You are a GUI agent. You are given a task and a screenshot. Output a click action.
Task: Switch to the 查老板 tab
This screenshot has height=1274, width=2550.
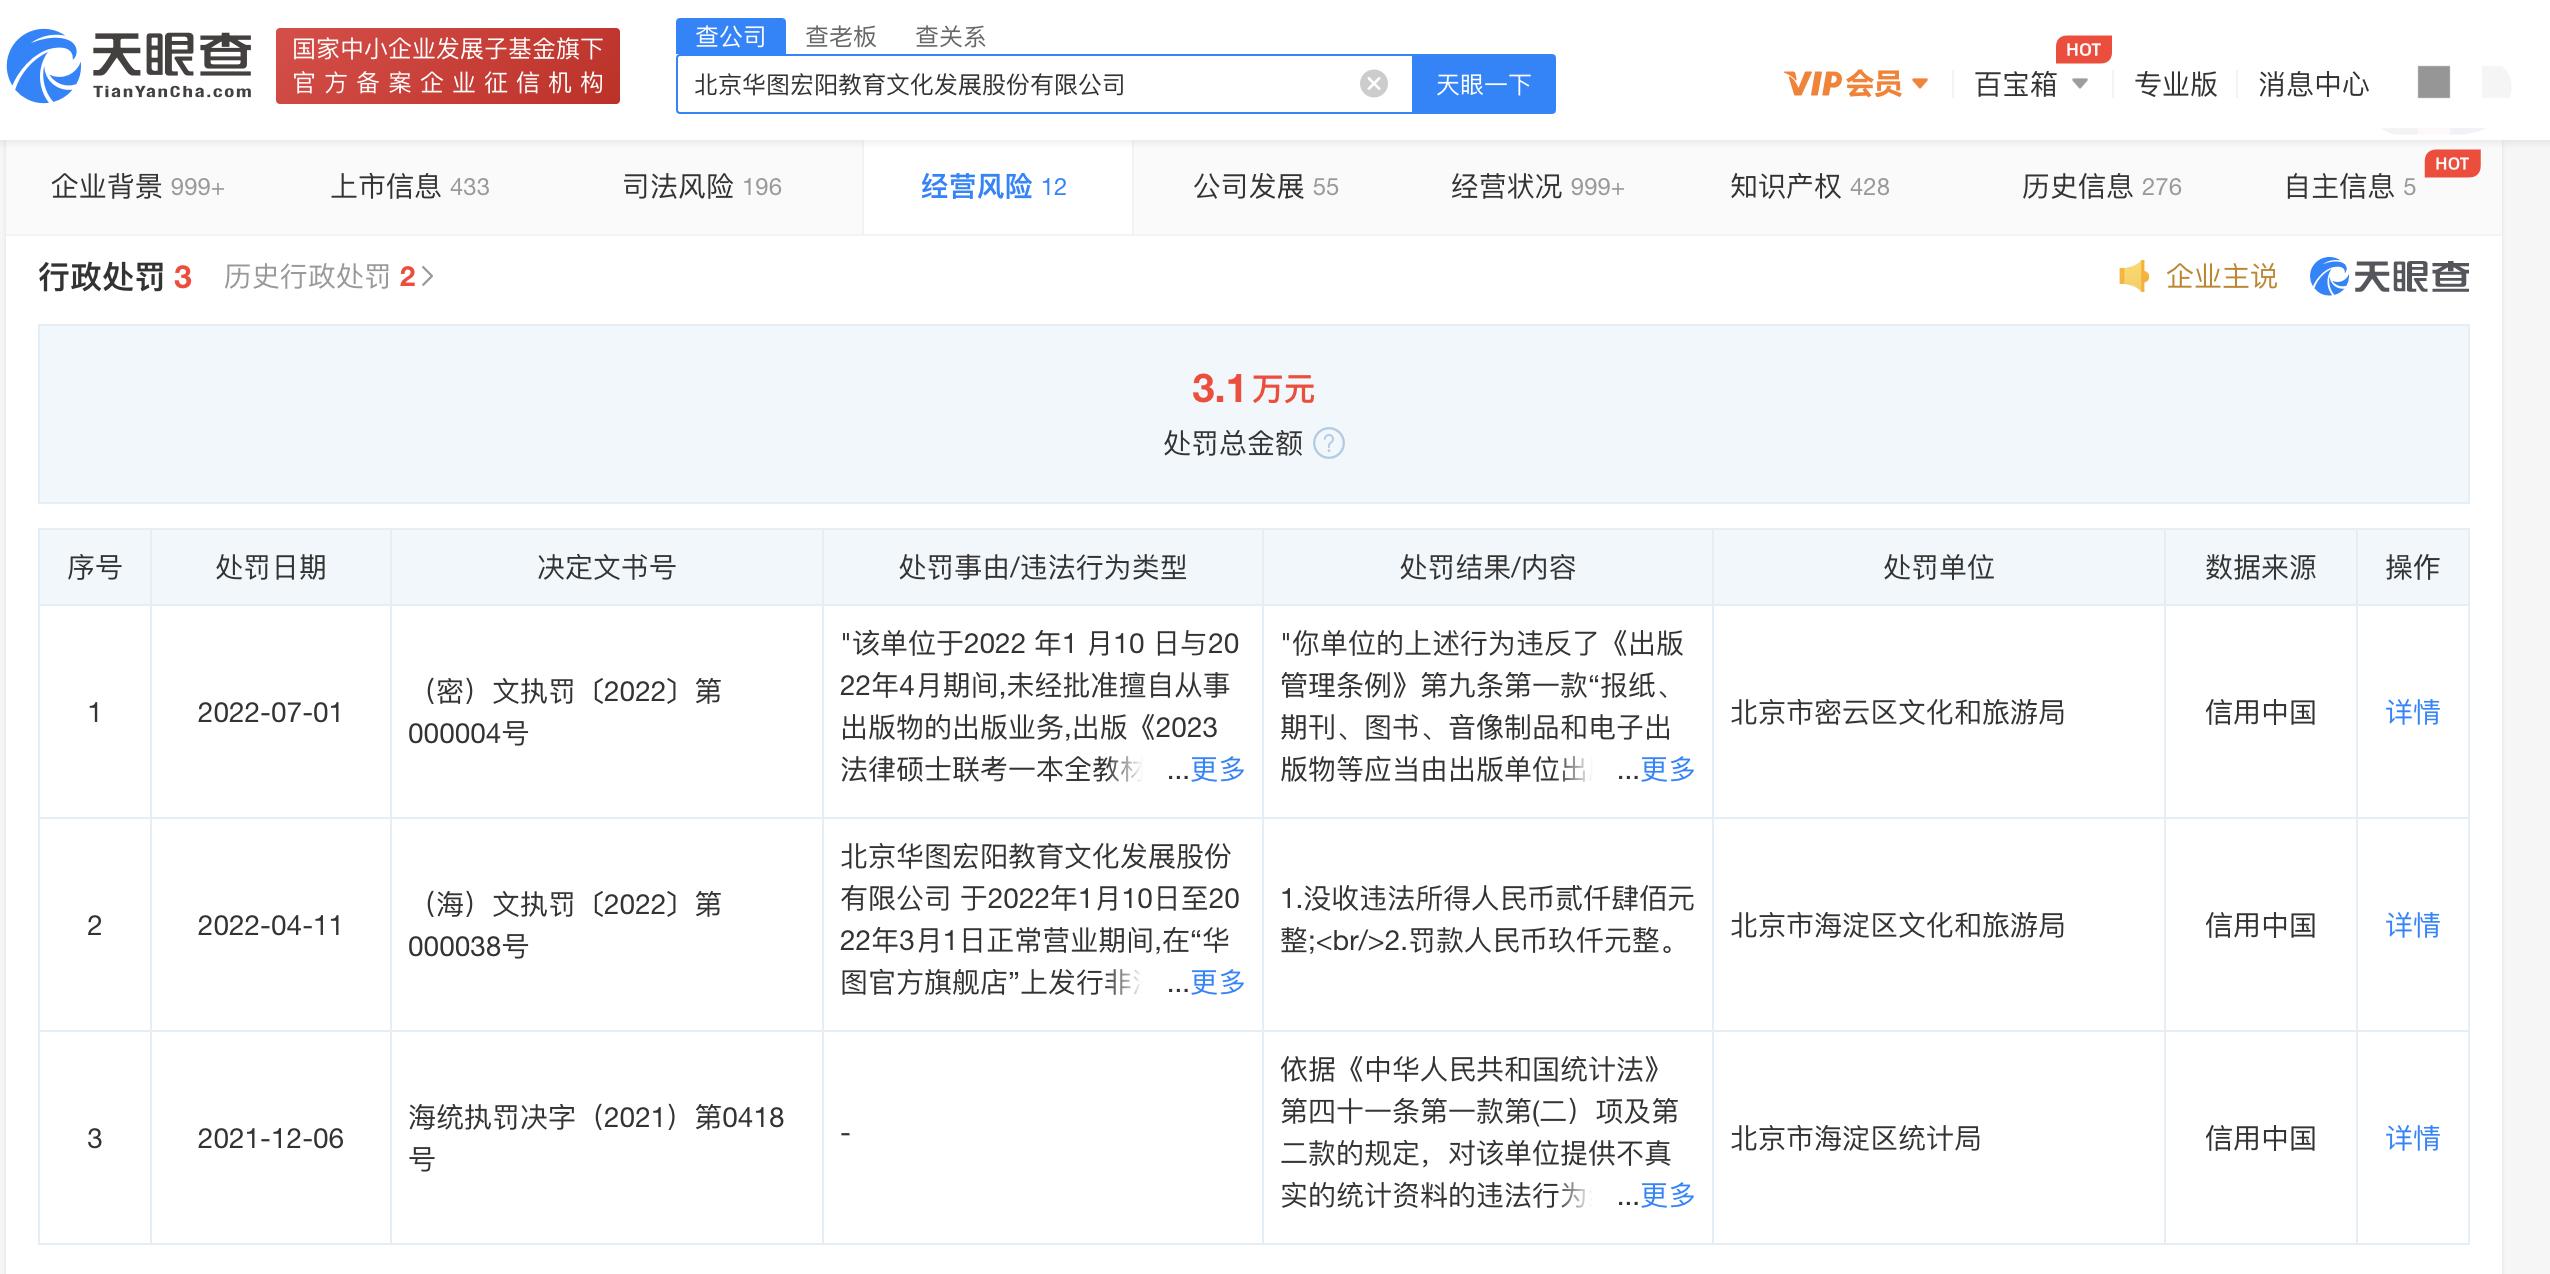tap(840, 36)
